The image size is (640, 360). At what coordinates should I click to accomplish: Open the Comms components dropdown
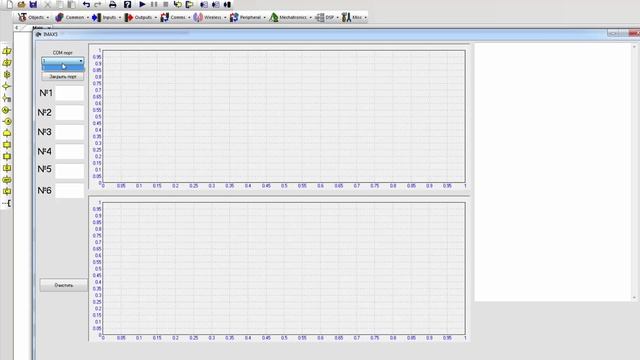[176, 17]
